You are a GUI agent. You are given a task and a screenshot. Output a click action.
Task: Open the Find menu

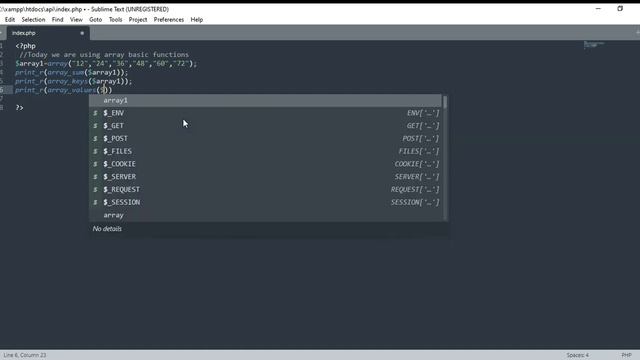click(58, 20)
